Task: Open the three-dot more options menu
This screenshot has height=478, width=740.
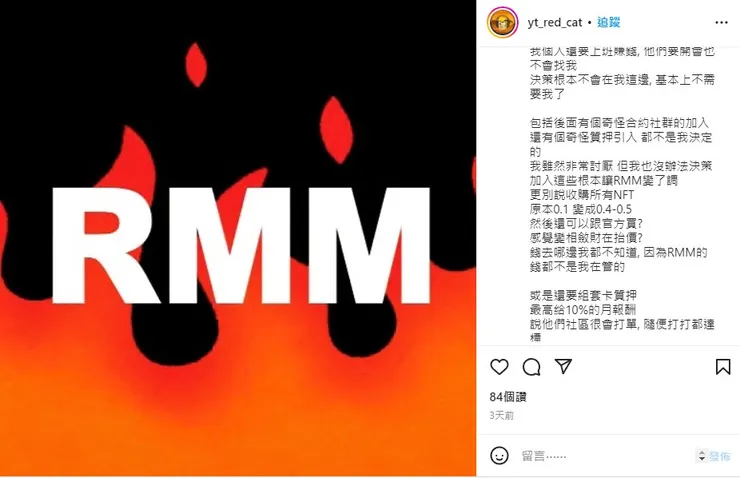Action: tap(721, 22)
